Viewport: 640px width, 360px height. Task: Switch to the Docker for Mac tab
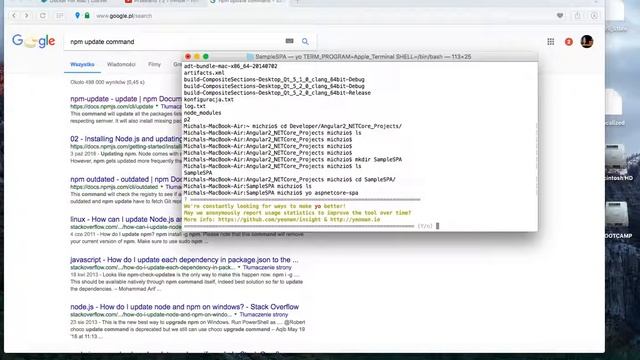tap(76, 2)
